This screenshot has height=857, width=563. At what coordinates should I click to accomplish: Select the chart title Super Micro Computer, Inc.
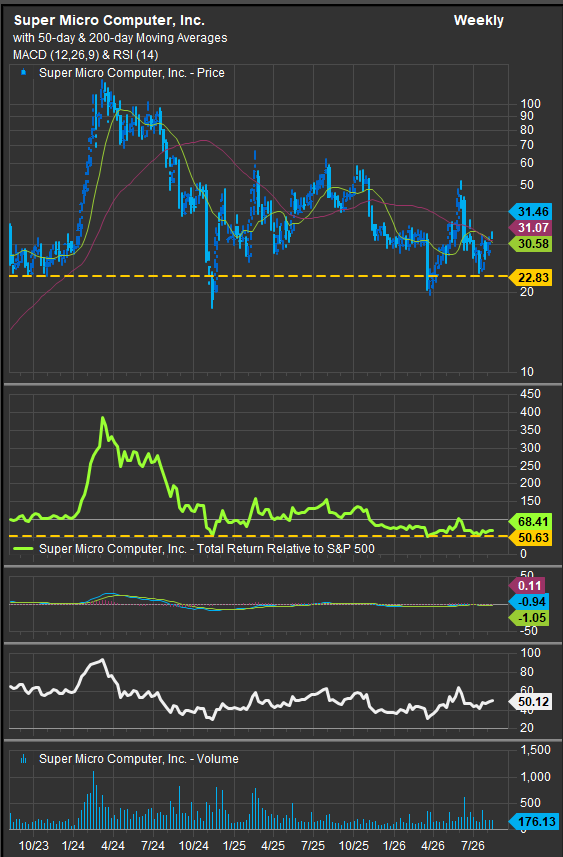[x=109, y=21]
